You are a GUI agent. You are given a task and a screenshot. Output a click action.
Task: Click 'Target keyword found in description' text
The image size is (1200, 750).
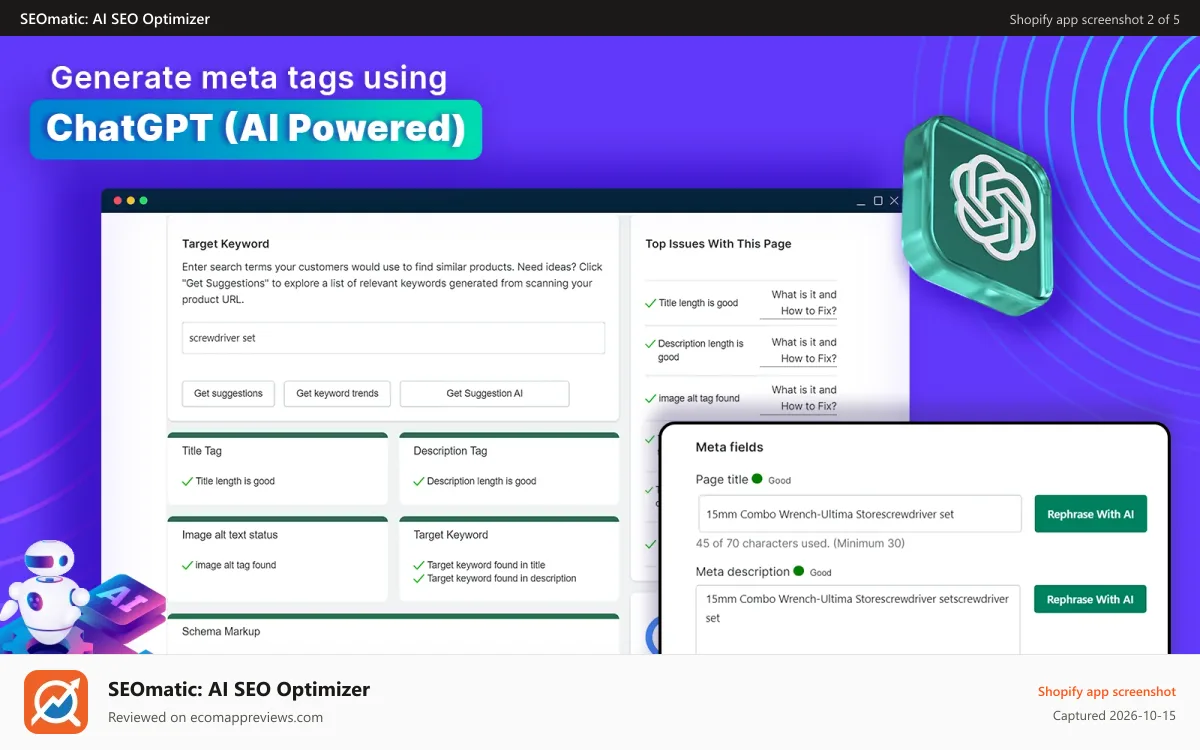502,578
